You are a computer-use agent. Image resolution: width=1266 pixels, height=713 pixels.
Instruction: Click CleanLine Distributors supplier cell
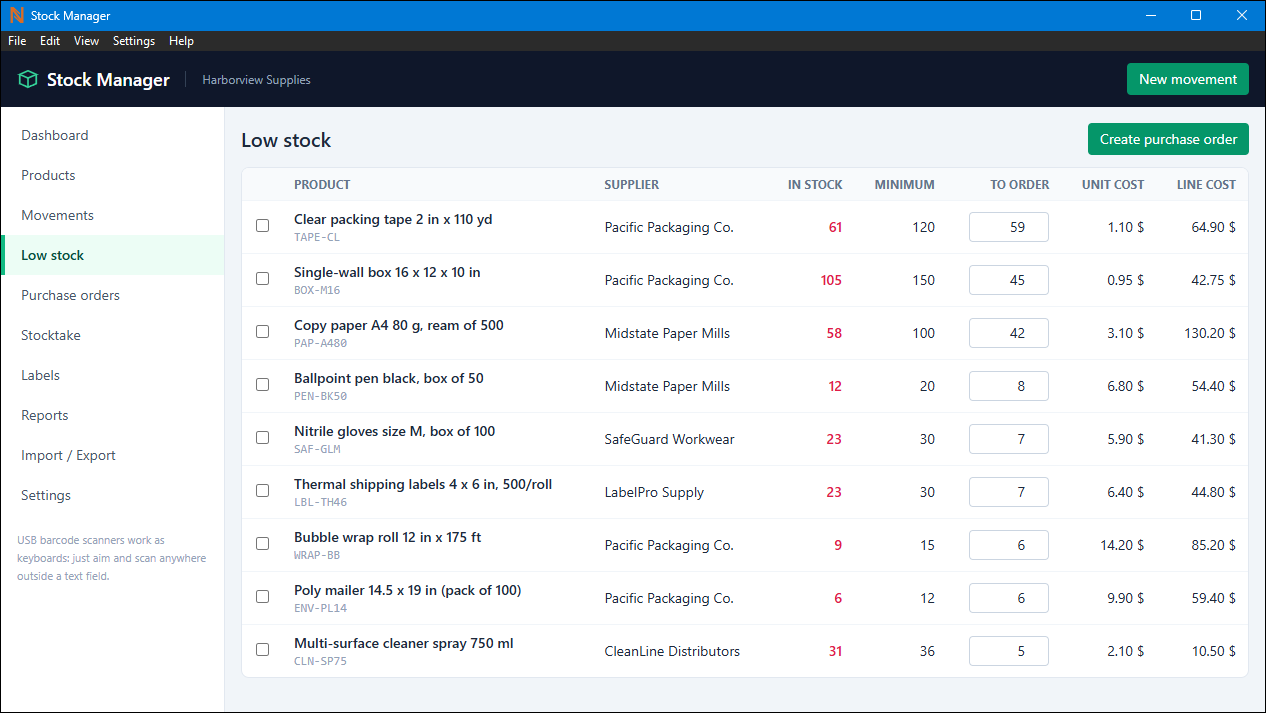point(672,651)
